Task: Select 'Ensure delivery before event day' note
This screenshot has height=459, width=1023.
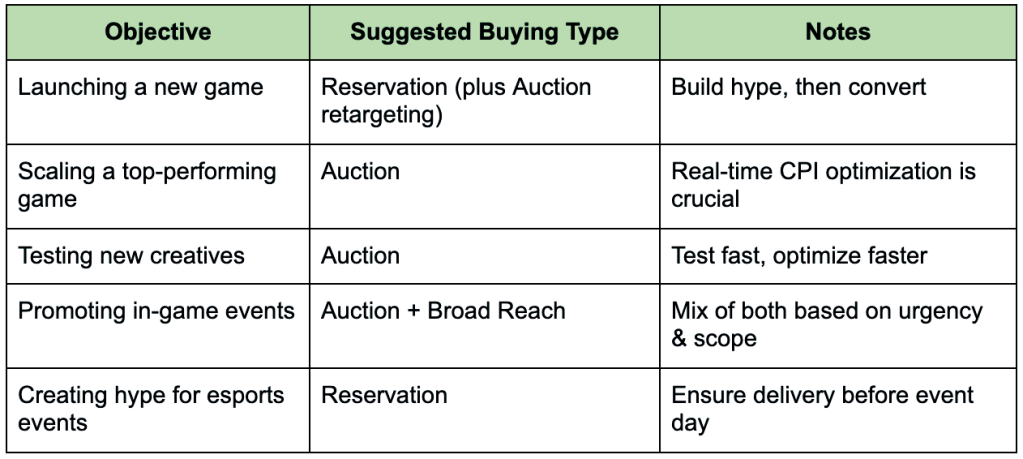Action: (822, 408)
